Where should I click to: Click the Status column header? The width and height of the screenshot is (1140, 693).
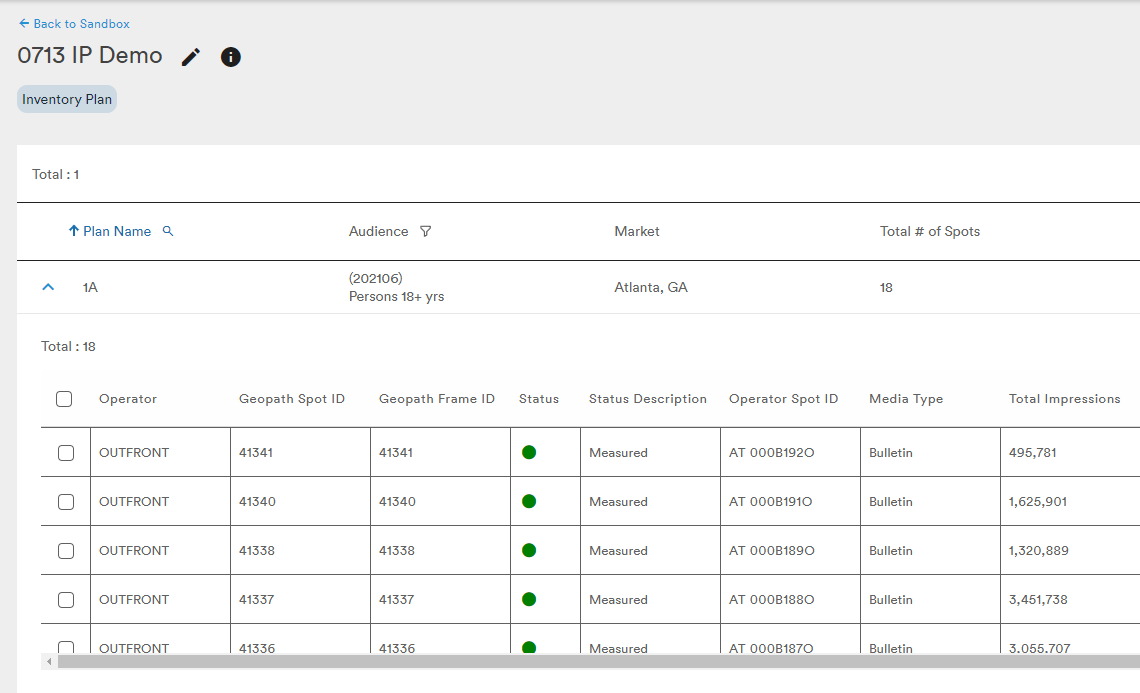539,398
